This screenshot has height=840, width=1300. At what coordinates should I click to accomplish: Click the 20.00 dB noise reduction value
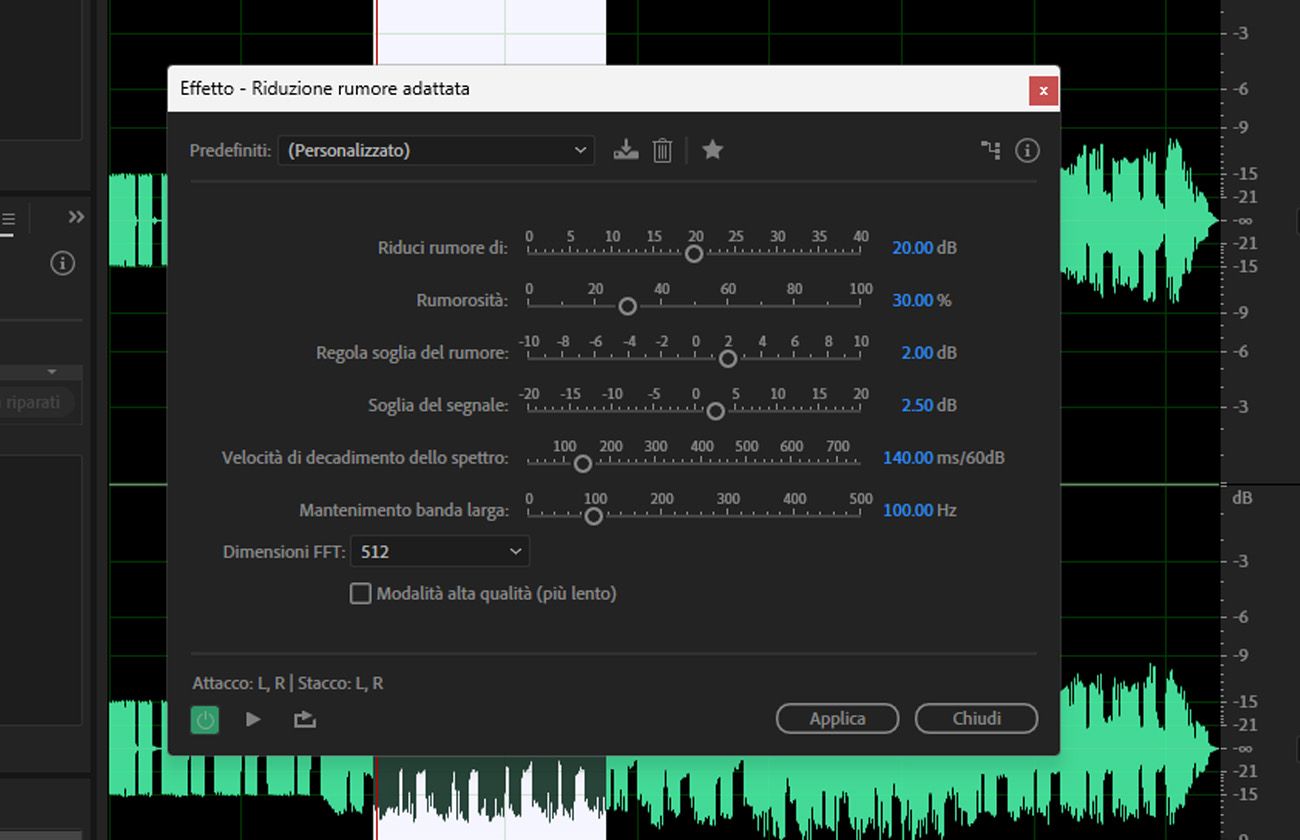pyautogui.click(x=912, y=248)
